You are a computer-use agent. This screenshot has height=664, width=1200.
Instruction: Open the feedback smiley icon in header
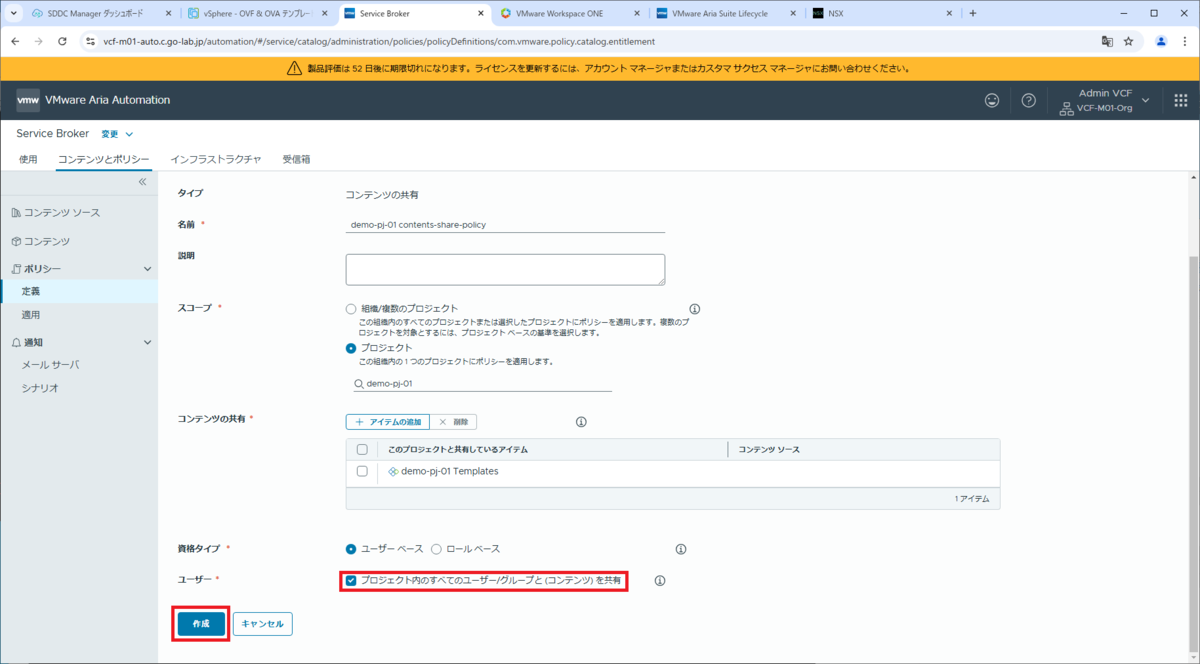(x=992, y=100)
